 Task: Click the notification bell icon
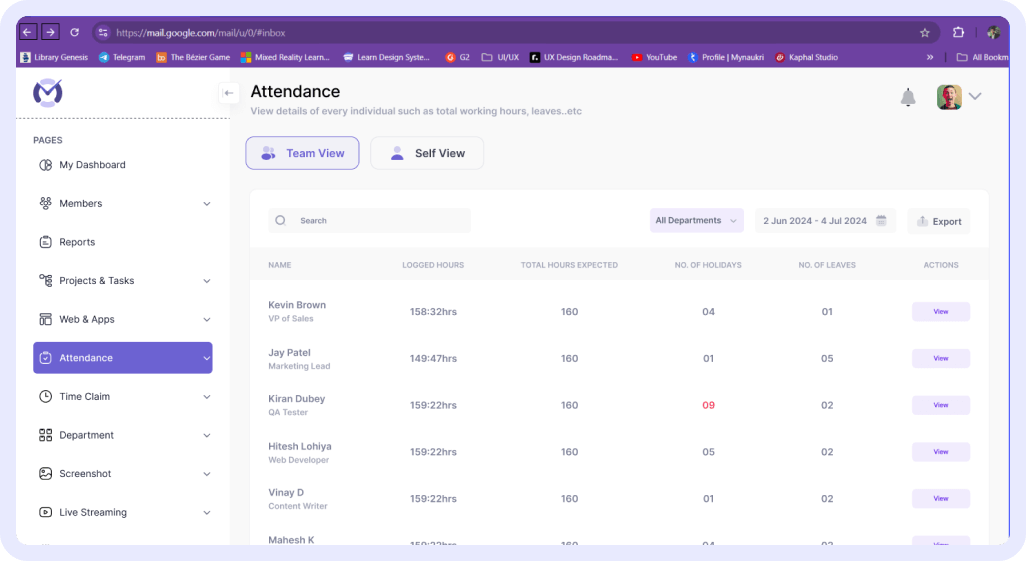[x=908, y=97]
